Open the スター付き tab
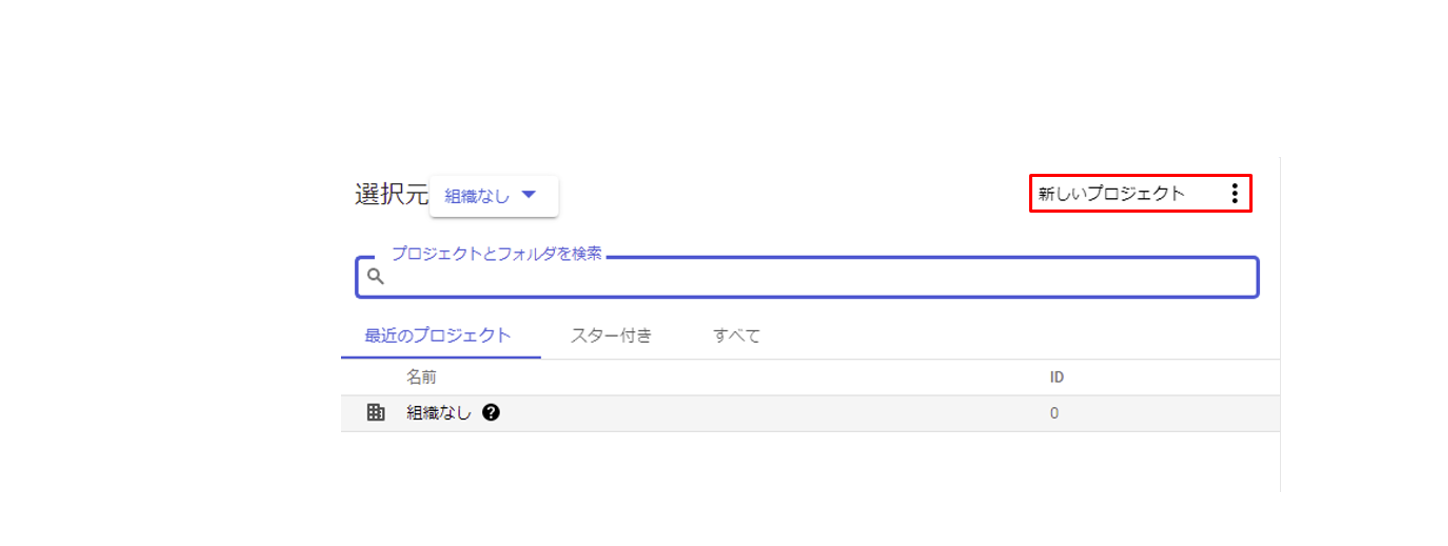1448x546 pixels. click(x=612, y=336)
